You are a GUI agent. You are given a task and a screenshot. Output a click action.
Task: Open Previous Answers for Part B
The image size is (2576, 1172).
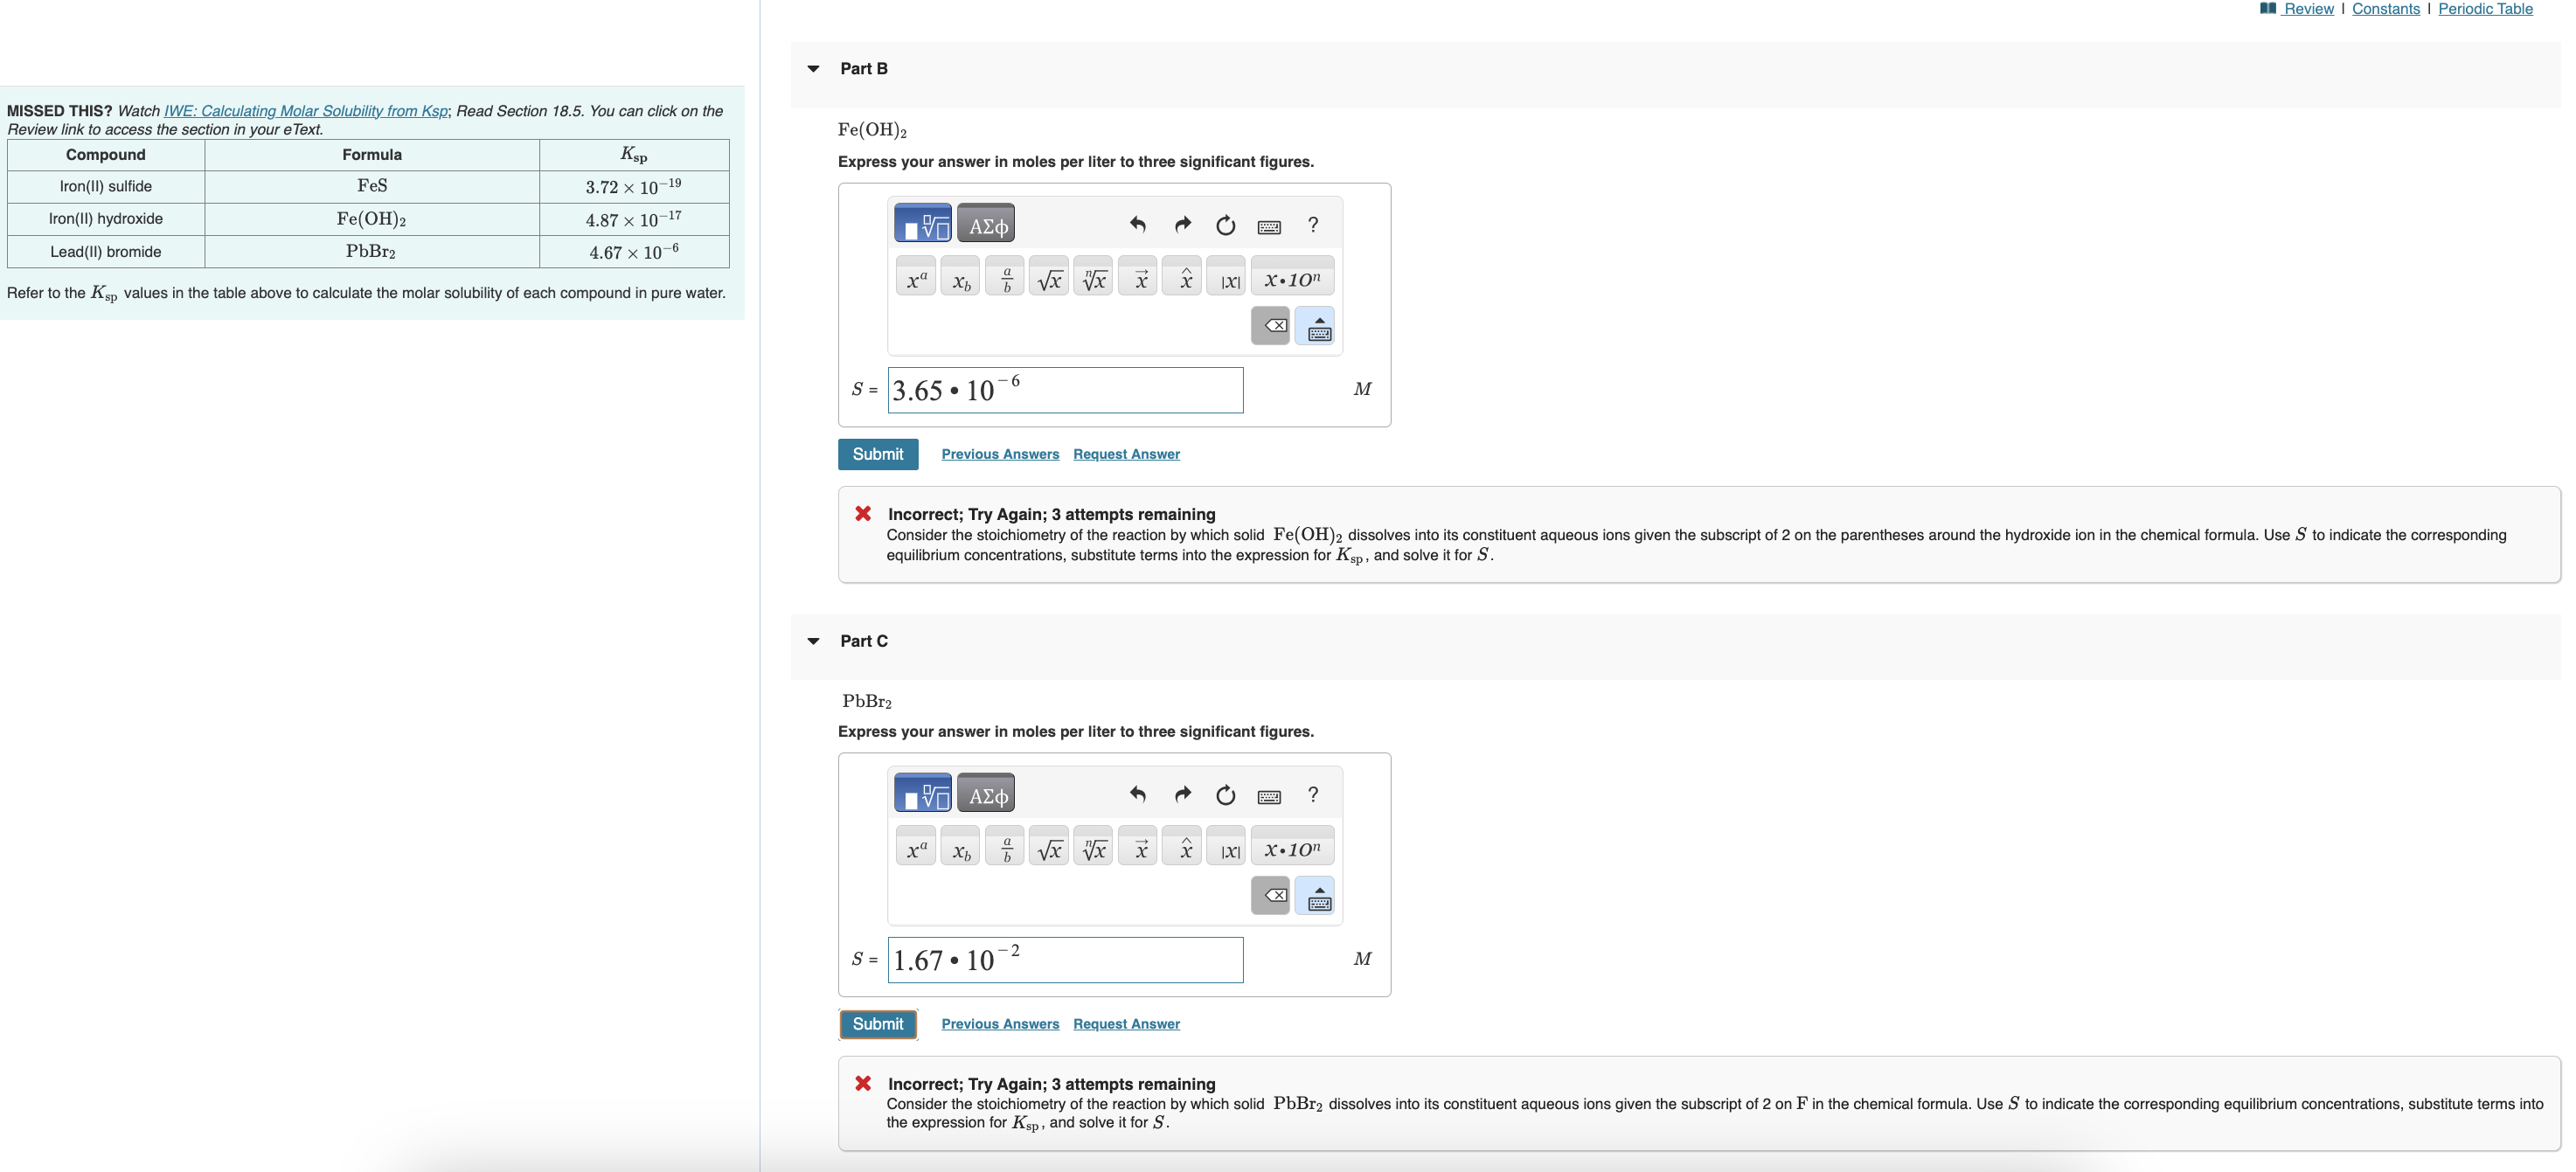tap(999, 454)
